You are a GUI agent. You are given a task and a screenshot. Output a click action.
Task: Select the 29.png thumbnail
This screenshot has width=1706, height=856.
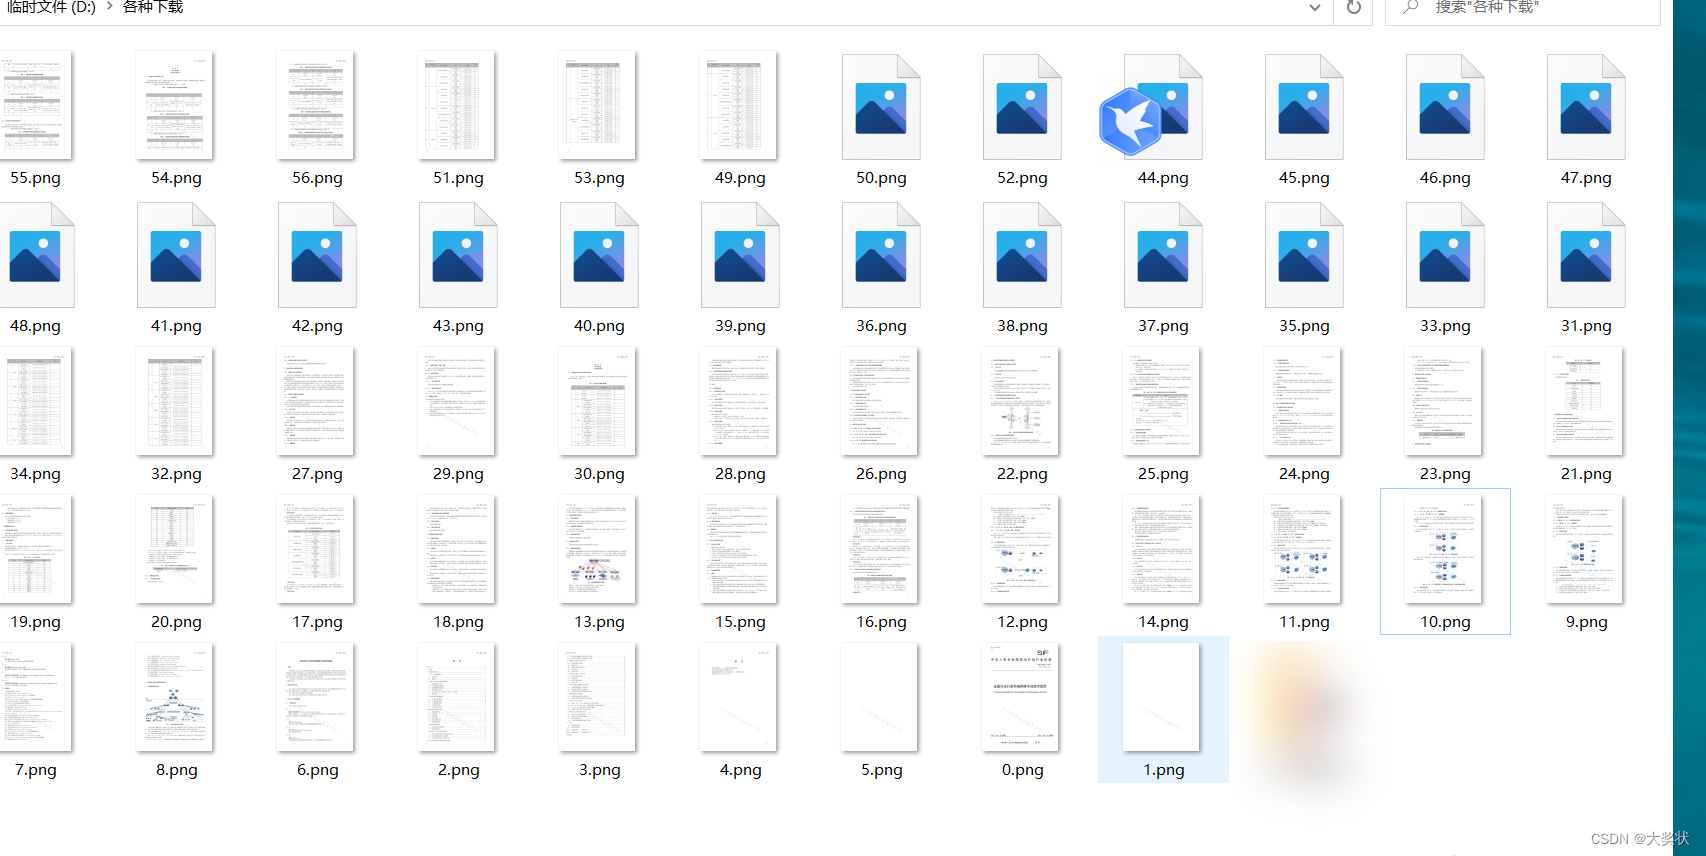click(457, 401)
